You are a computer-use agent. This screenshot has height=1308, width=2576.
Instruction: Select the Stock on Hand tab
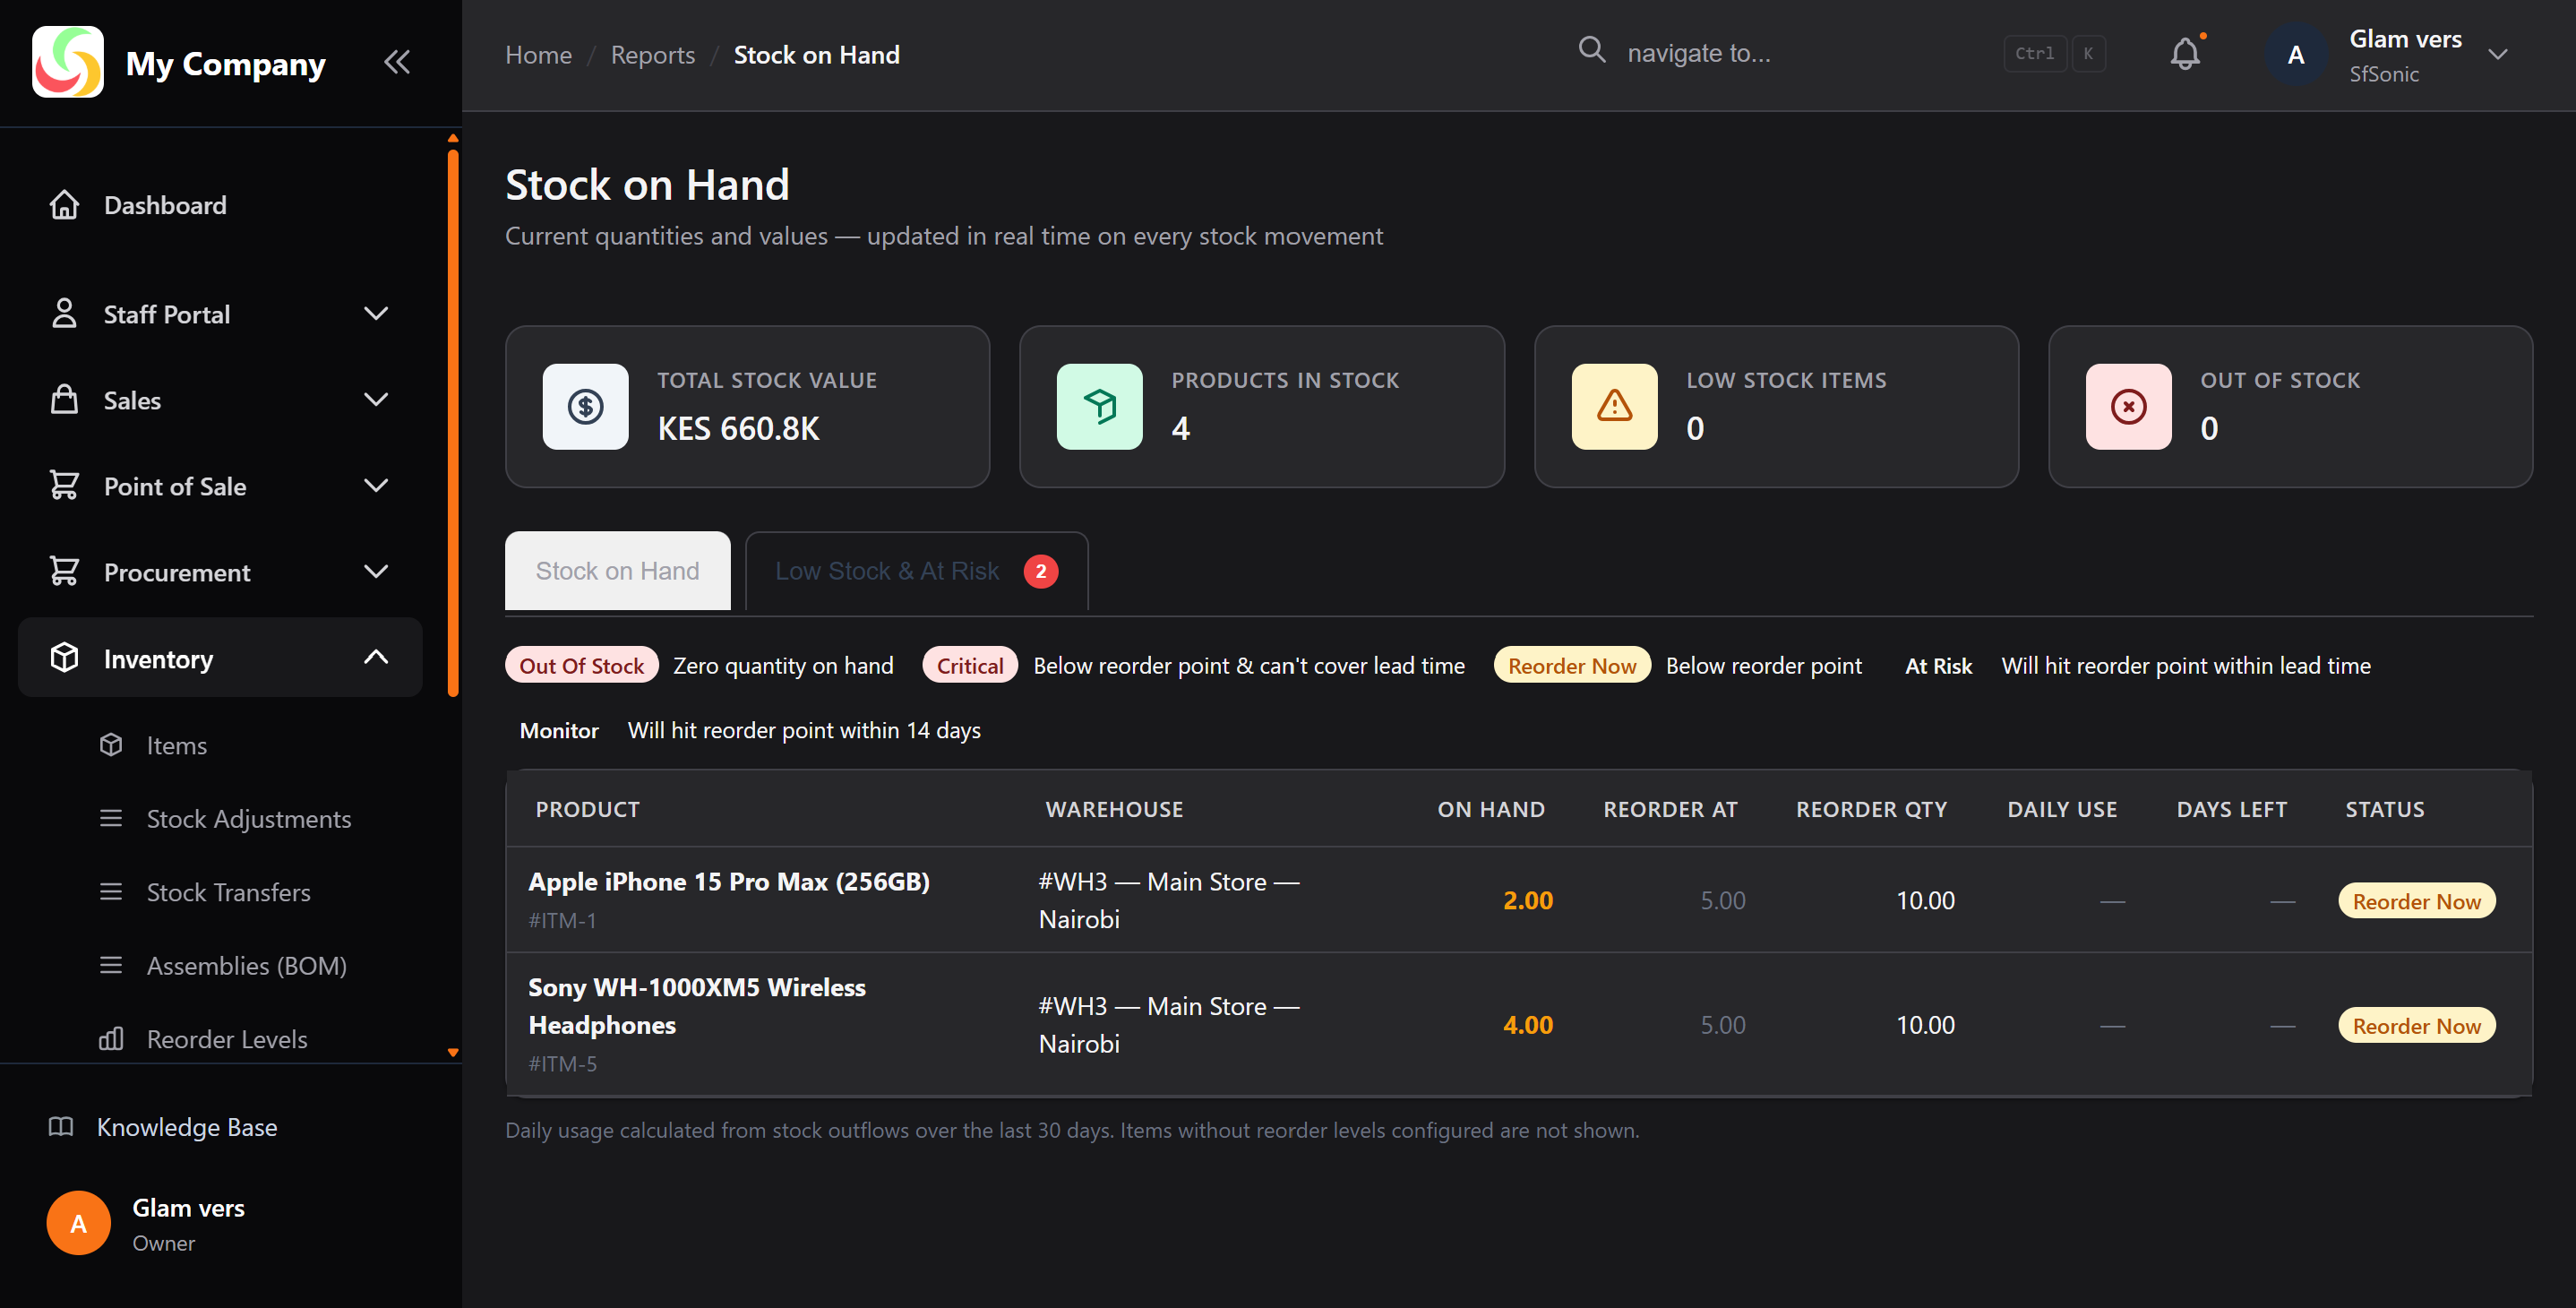coord(617,571)
